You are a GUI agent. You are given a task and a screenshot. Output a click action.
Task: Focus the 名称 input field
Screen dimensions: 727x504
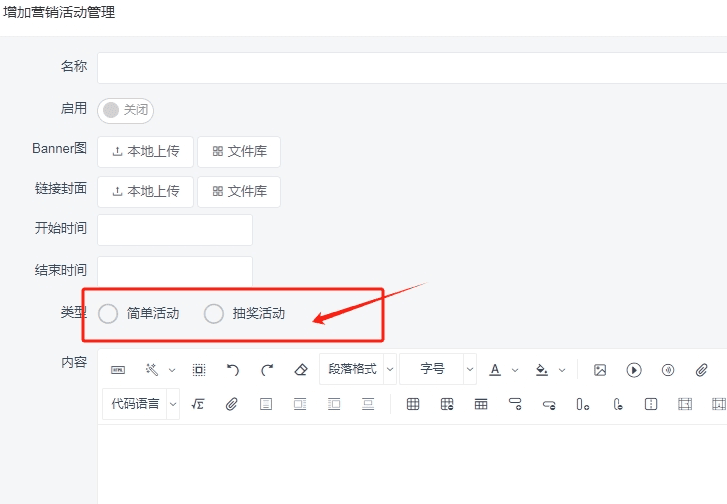click(x=412, y=68)
